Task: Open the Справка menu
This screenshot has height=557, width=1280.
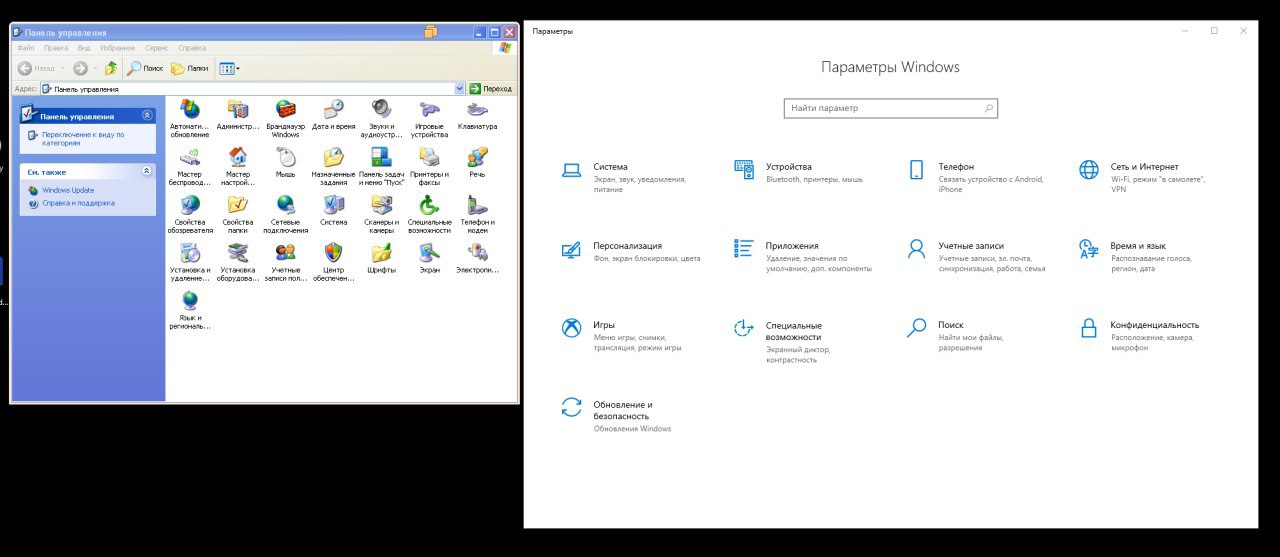Action: click(x=192, y=47)
